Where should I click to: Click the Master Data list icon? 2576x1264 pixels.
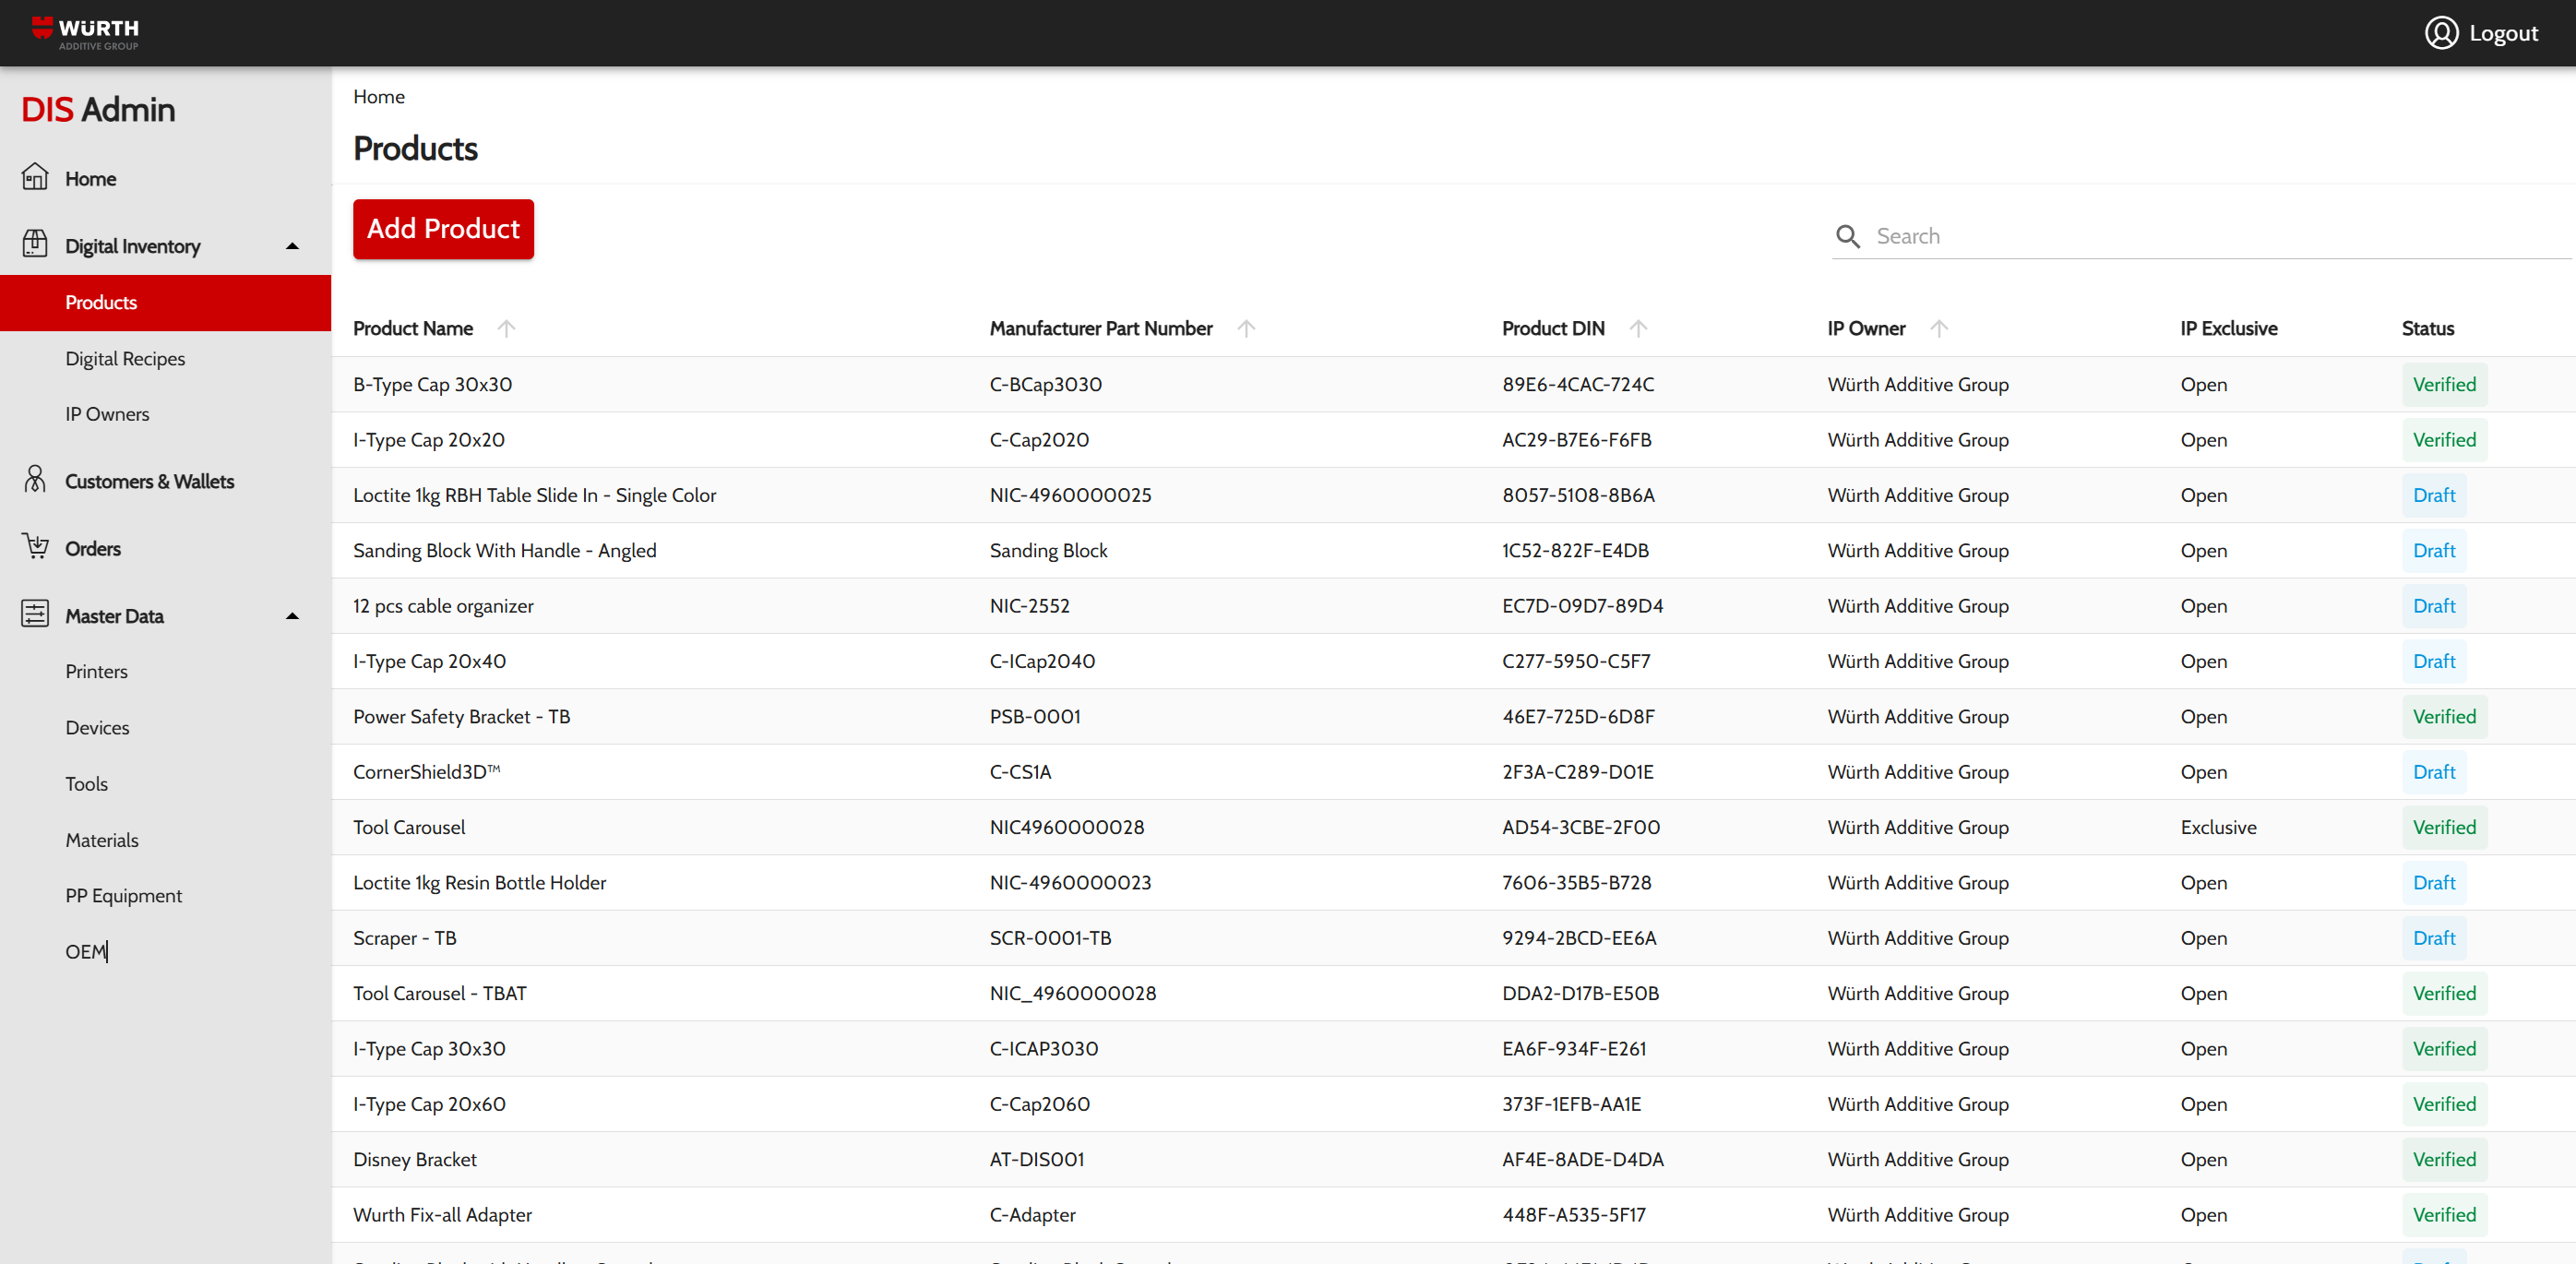(x=35, y=614)
